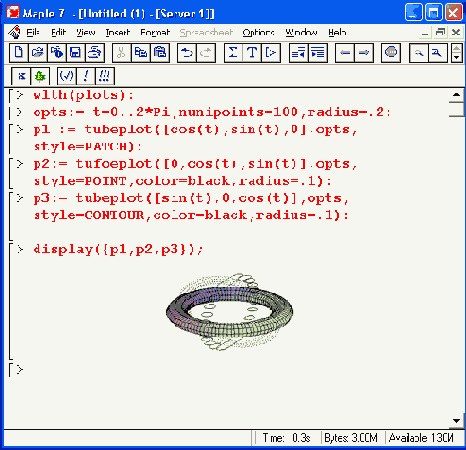The width and height of the screenshot is (466, 450).
Task: Expand toolbar using the down stepper arrow
Action: click(457, 58)
